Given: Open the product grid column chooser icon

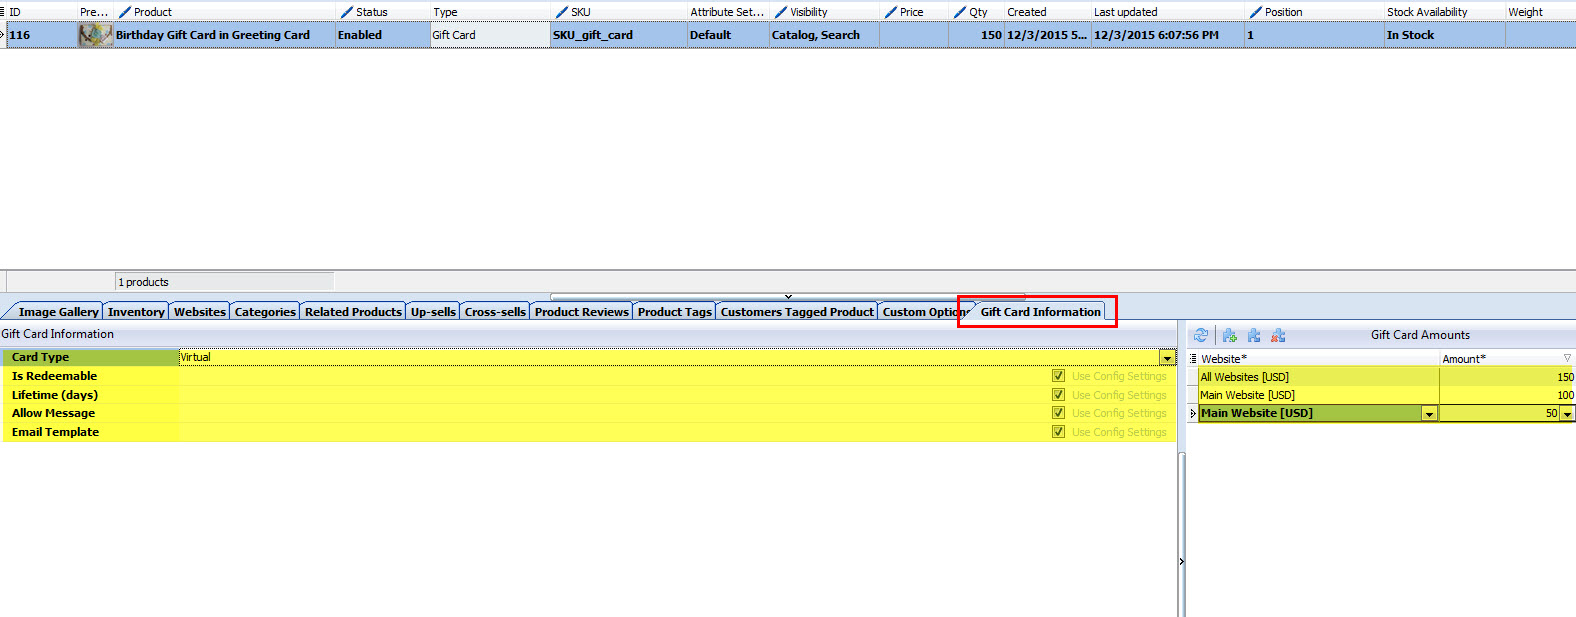Looking at the screenshot, I should pyautogui.click(x=3, y=12).
